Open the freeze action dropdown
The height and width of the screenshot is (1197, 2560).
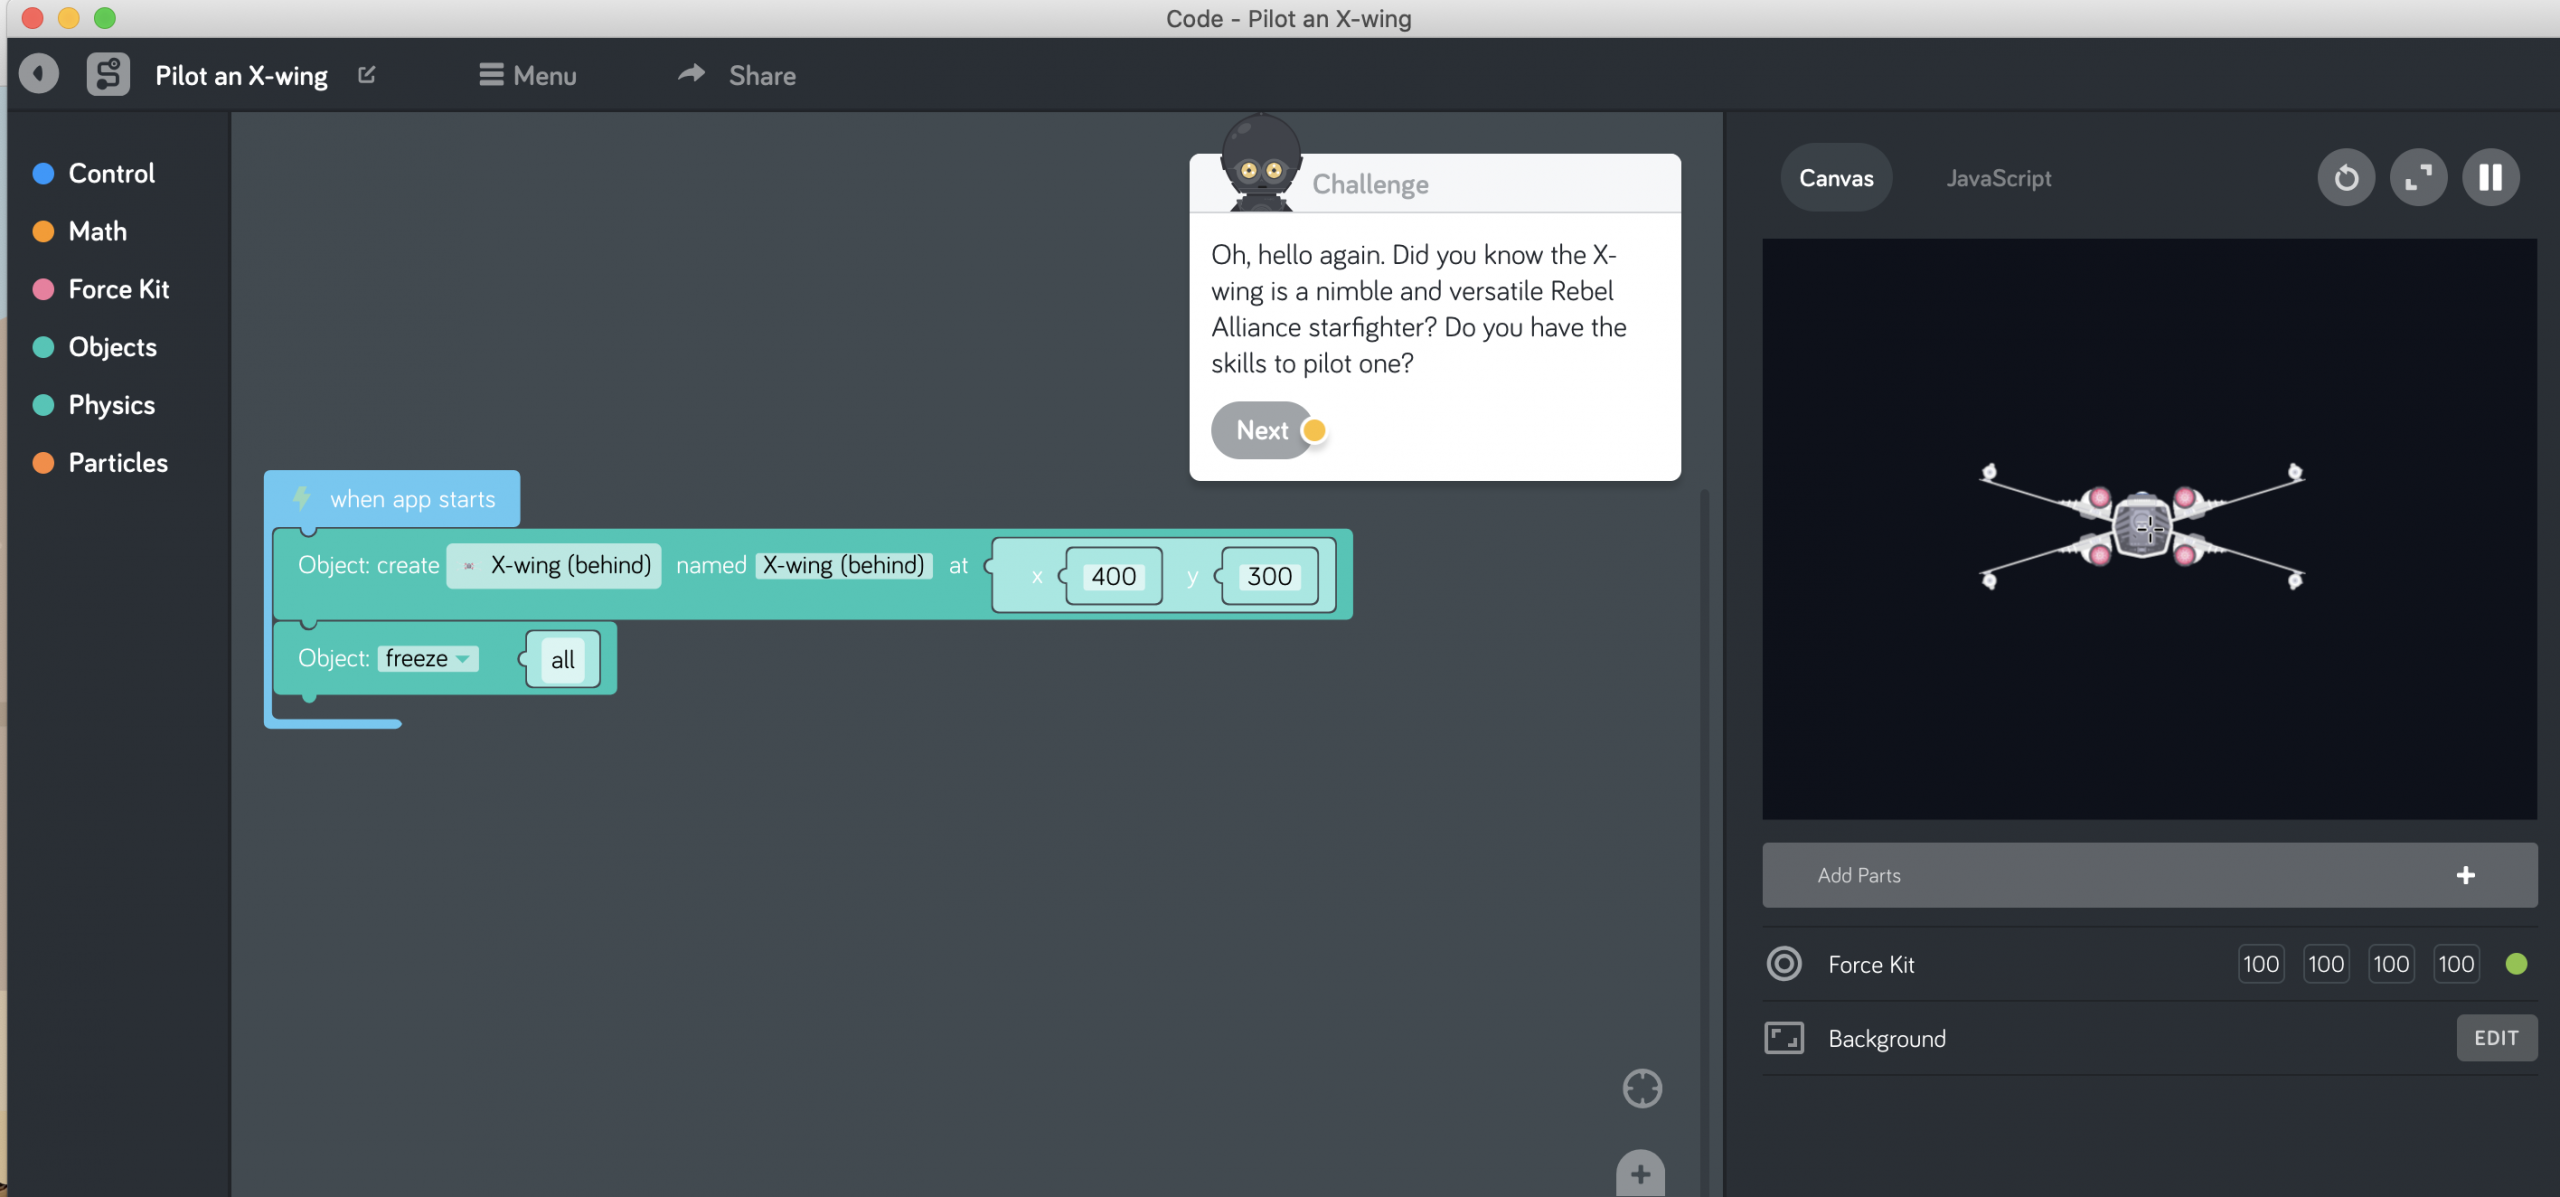point(427,658)
